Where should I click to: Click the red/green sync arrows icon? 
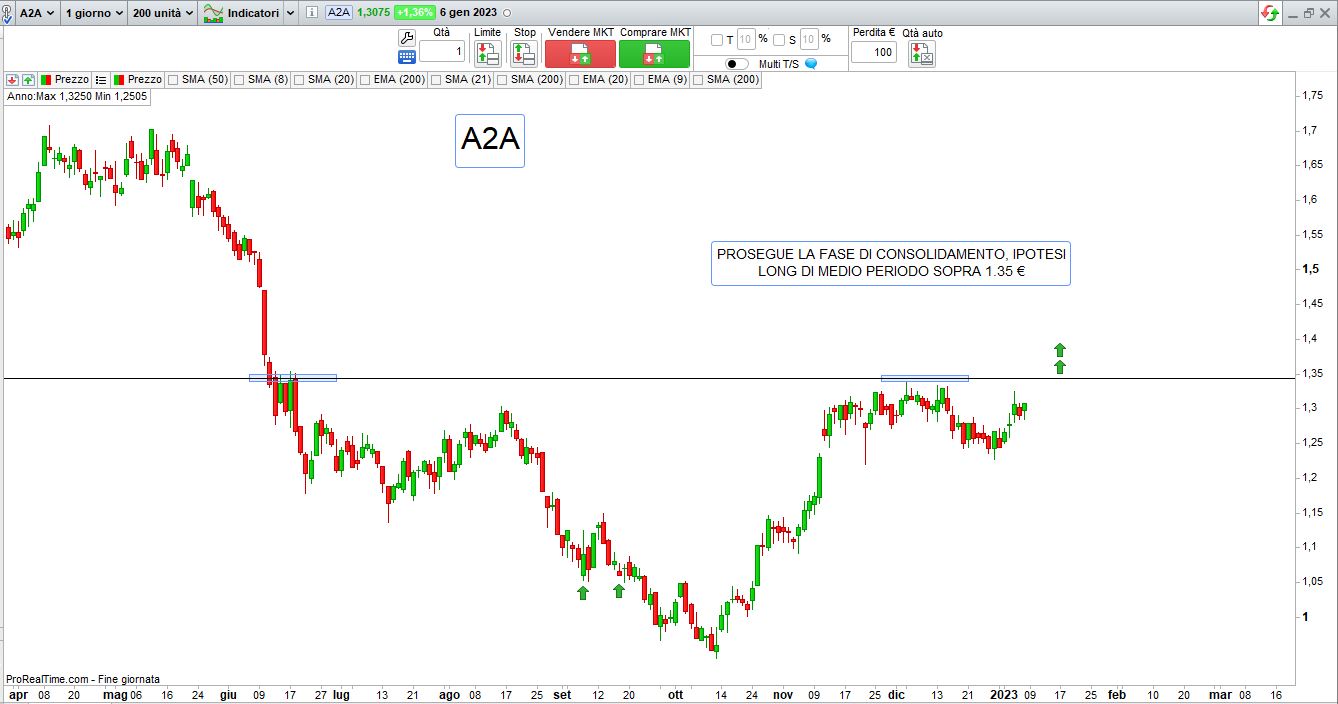[1270, 13]
